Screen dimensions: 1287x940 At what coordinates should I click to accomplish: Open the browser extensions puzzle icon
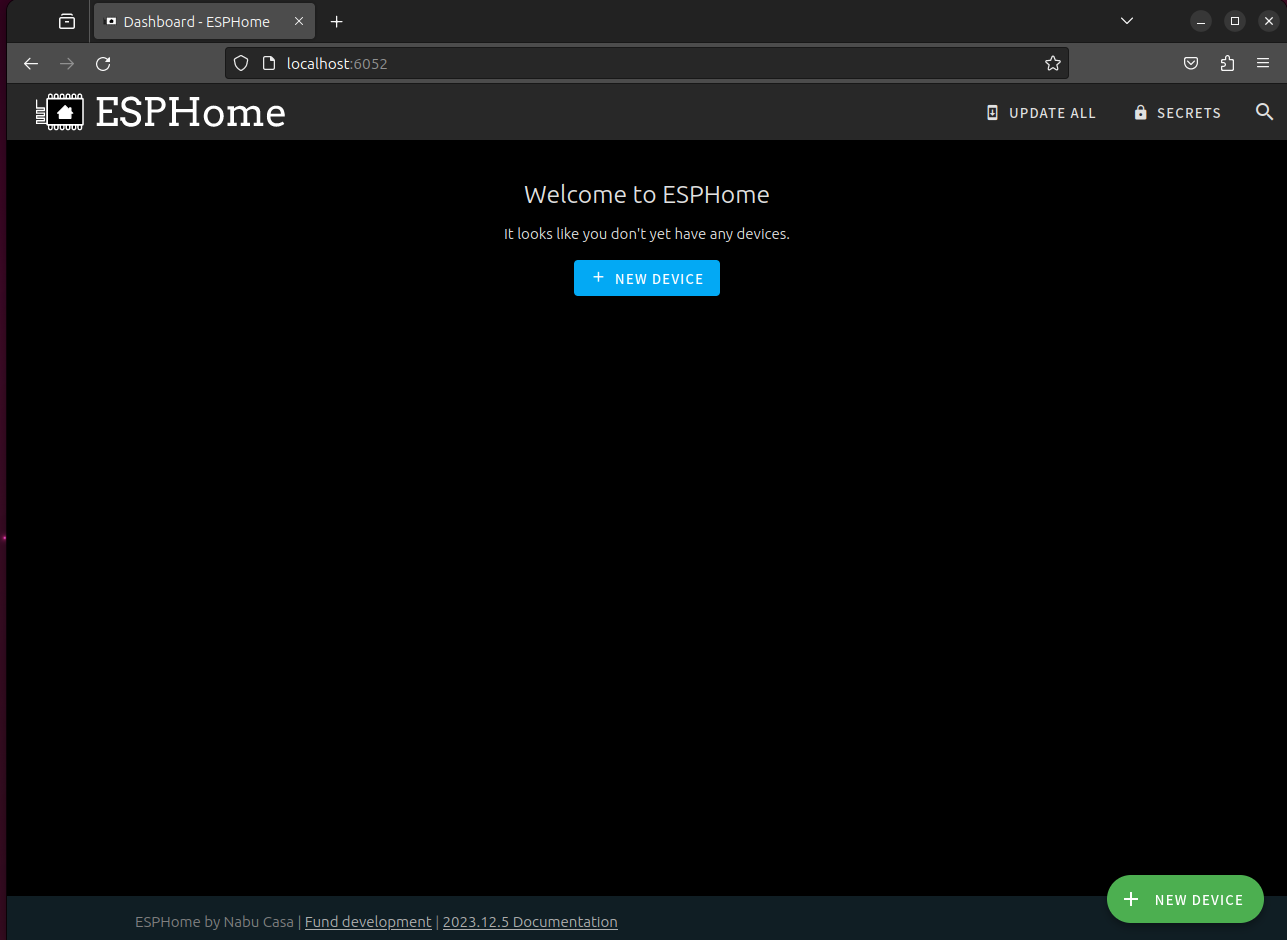(1227, 63)
